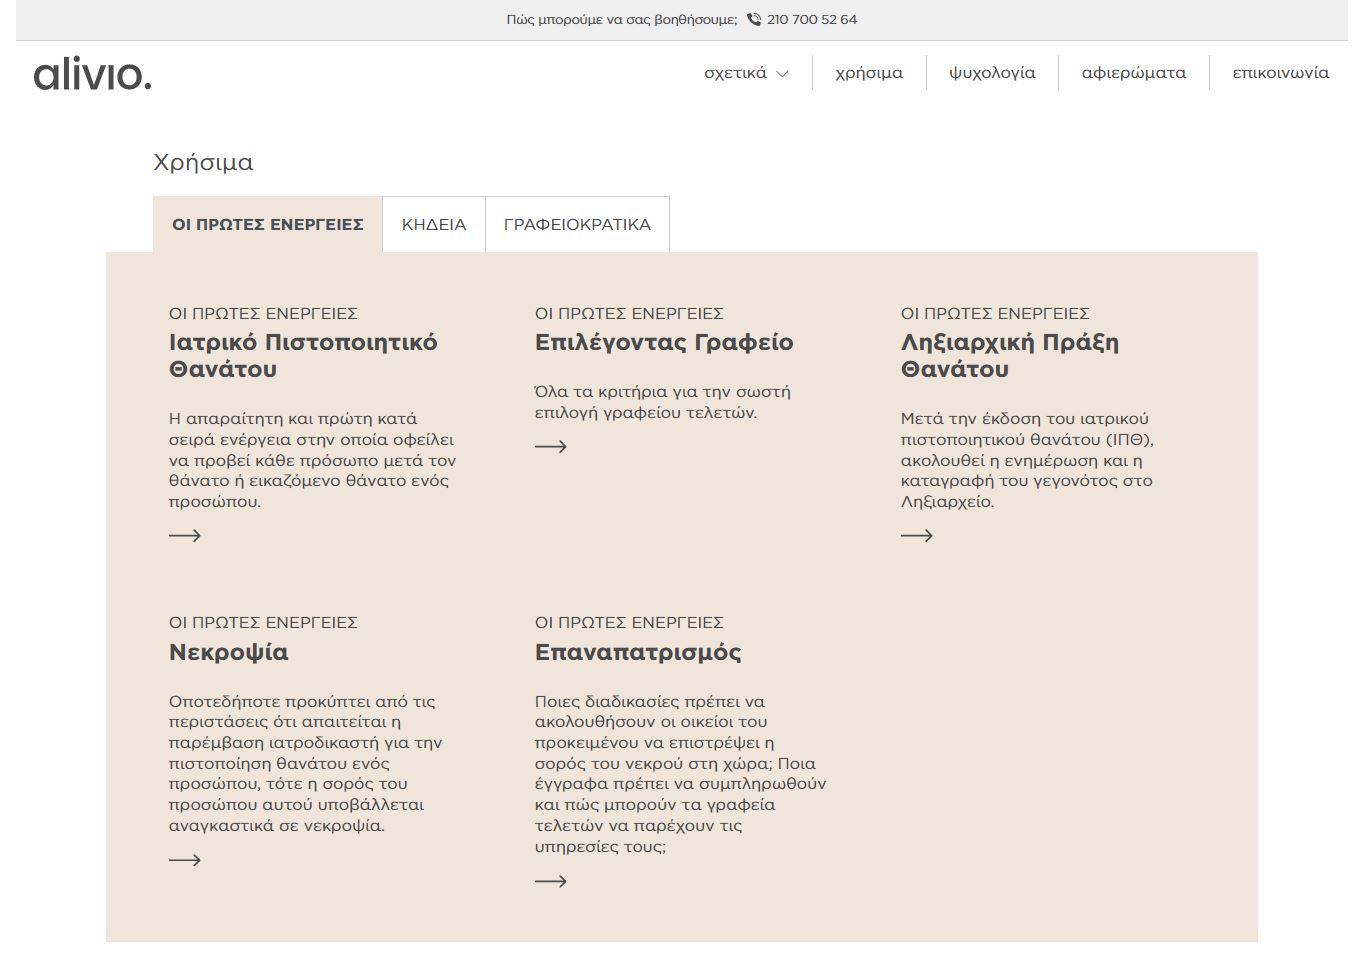Call phone number 210 700 52 64

click(811, 20)
